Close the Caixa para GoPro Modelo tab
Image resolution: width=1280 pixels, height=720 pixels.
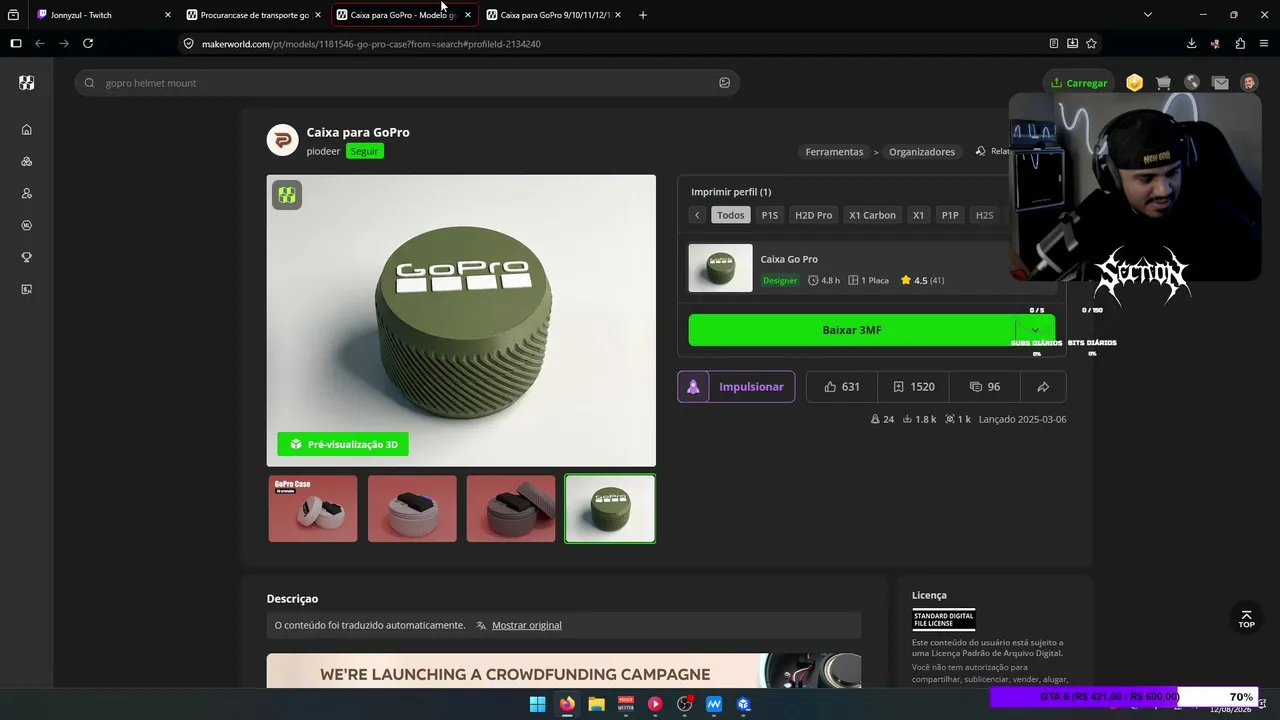pos(467,15)
